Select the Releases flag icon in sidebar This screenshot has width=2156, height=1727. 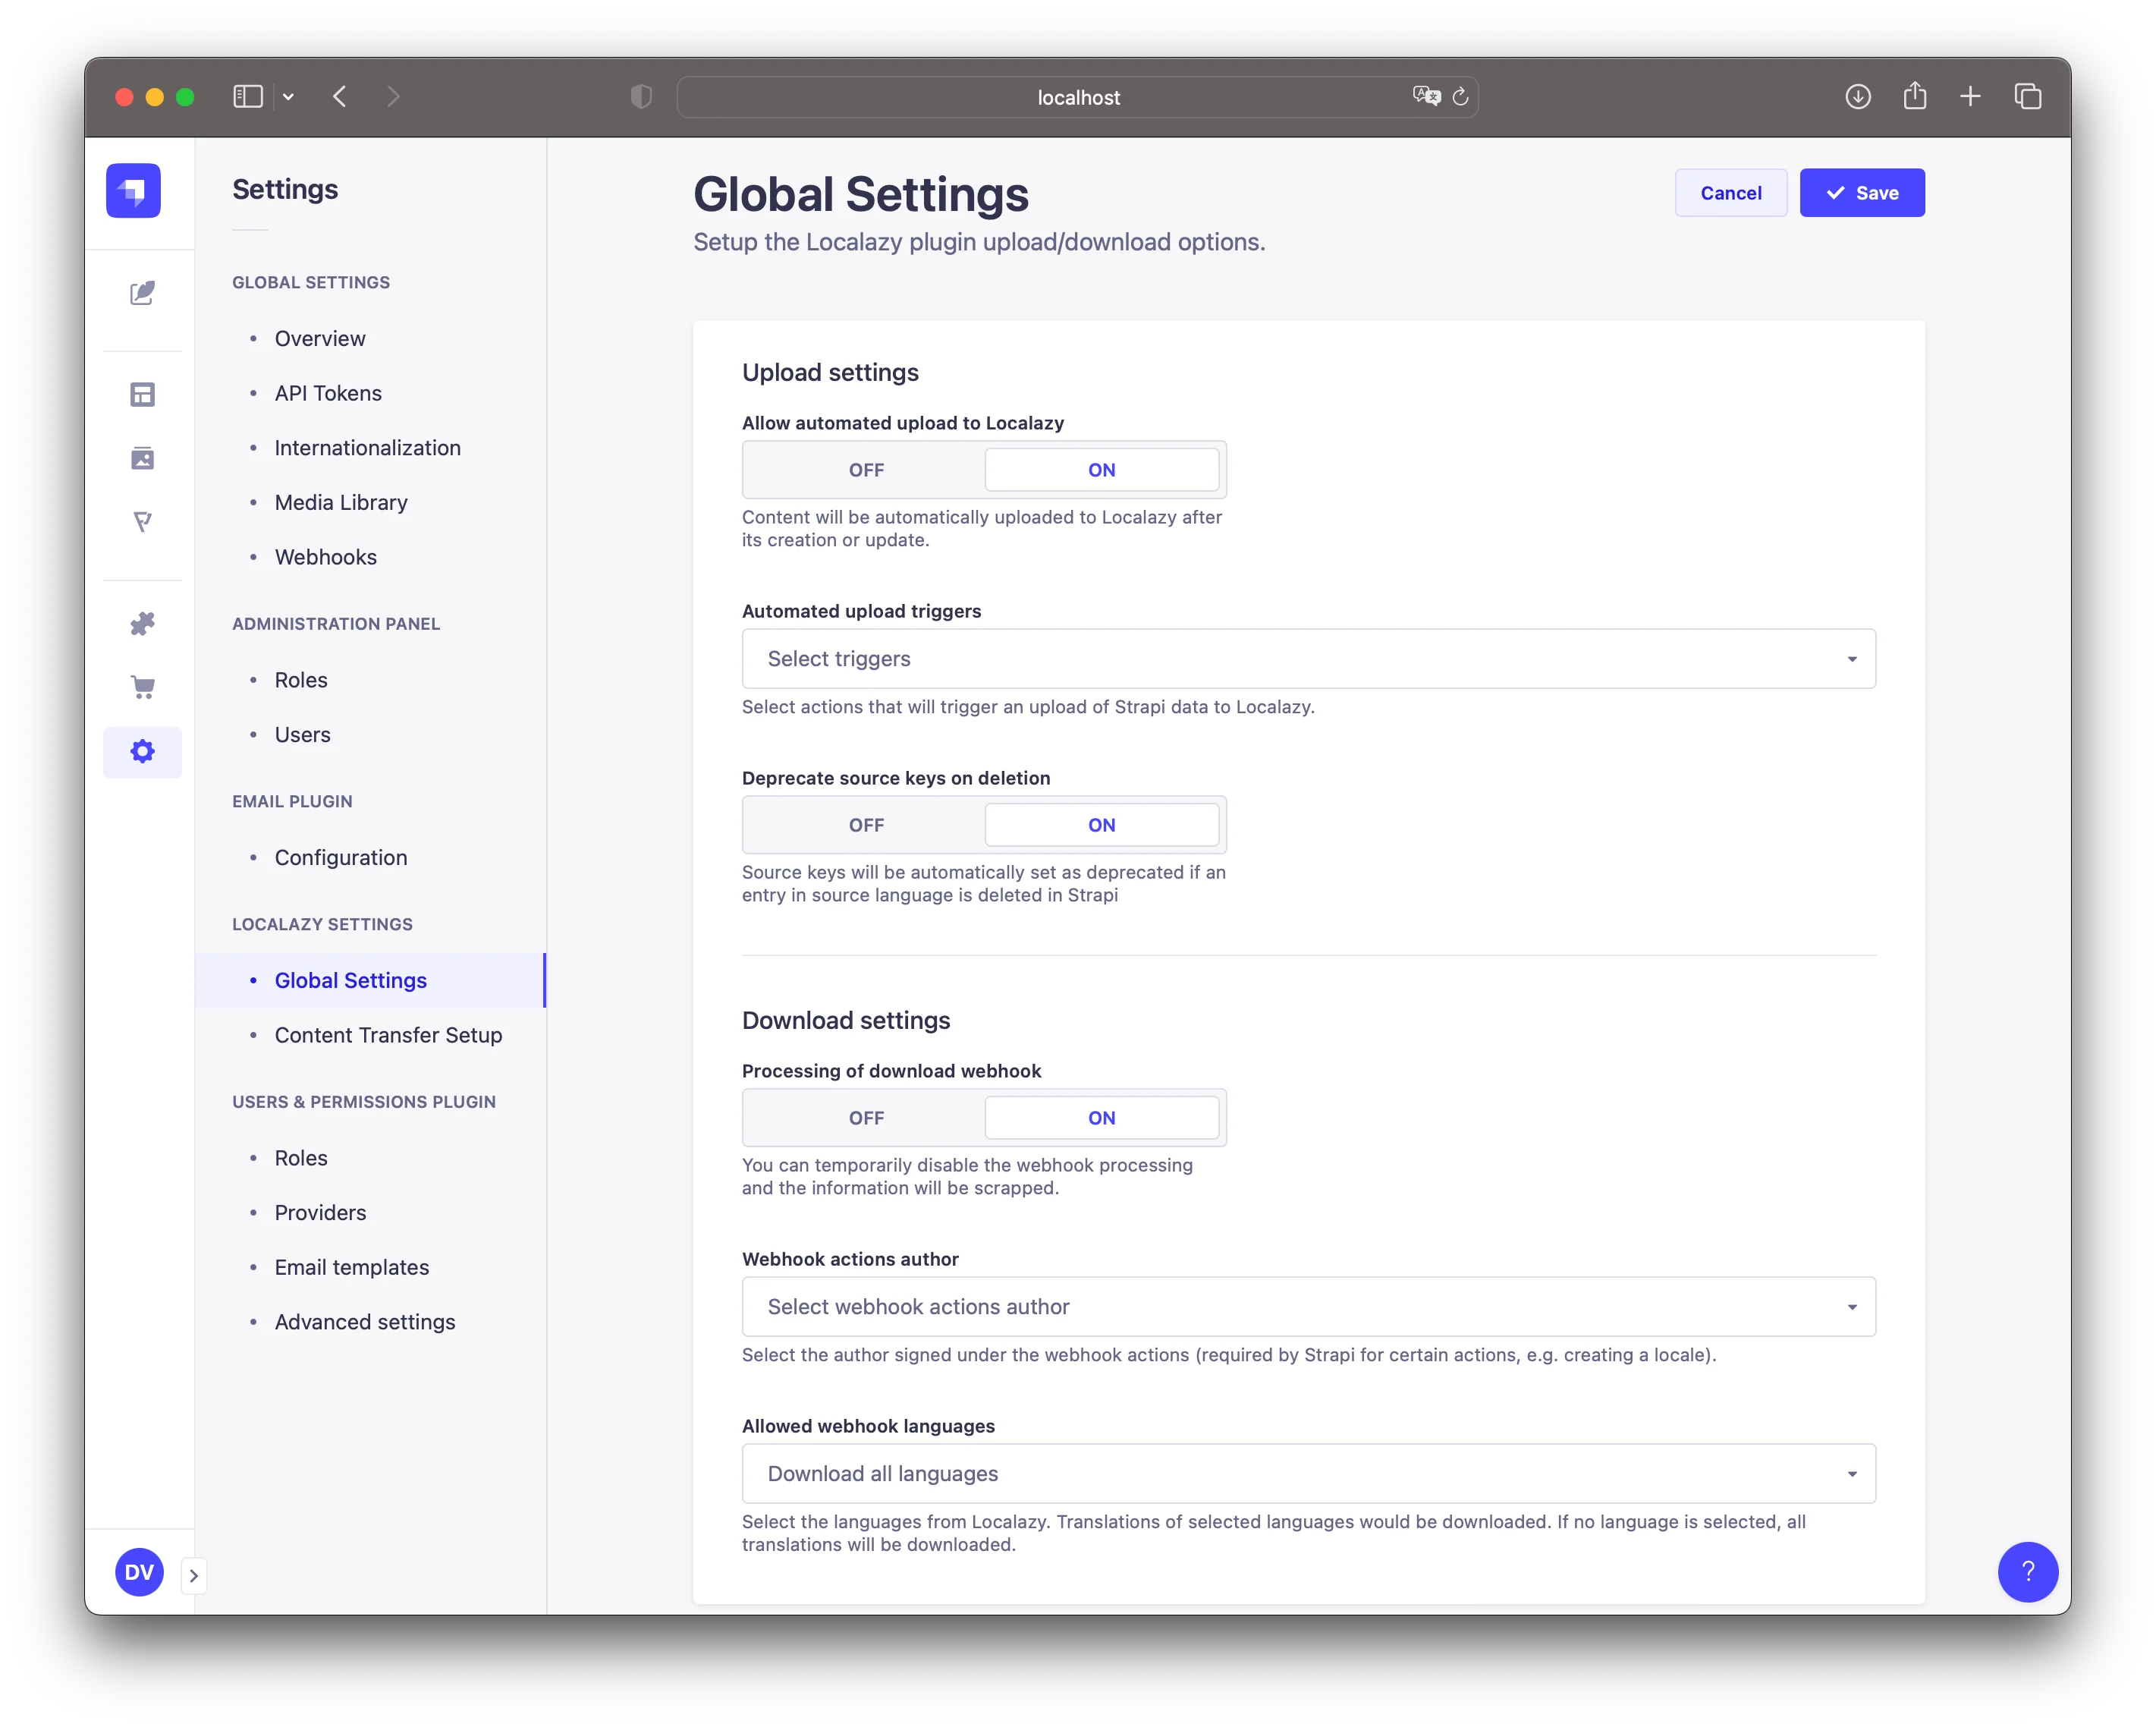(x=143, y=522)
